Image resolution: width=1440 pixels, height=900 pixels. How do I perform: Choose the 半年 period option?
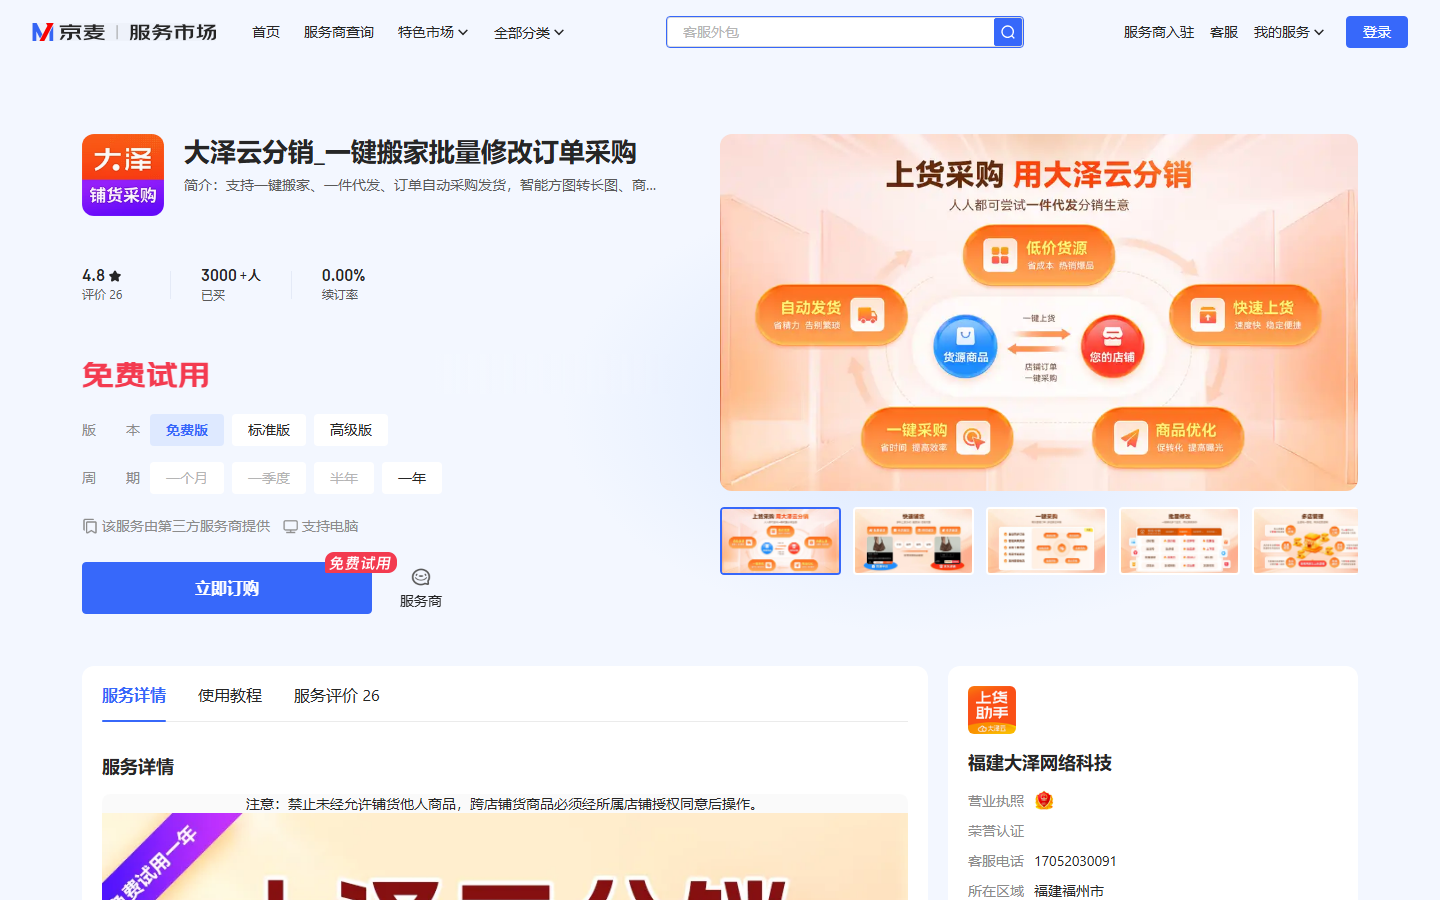coord(344,478)
